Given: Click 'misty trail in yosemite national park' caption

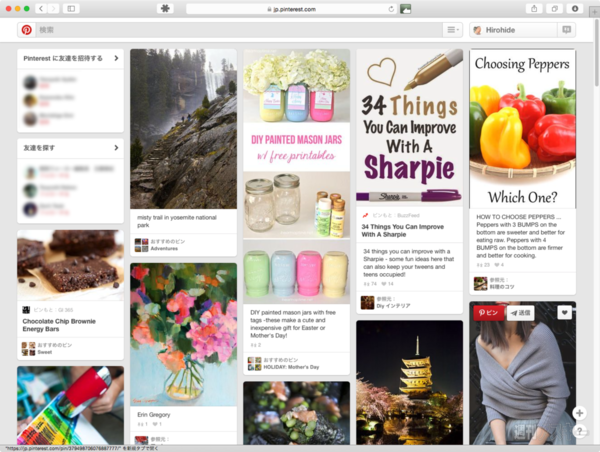Looking at the screenshot, I should point(177,221).
